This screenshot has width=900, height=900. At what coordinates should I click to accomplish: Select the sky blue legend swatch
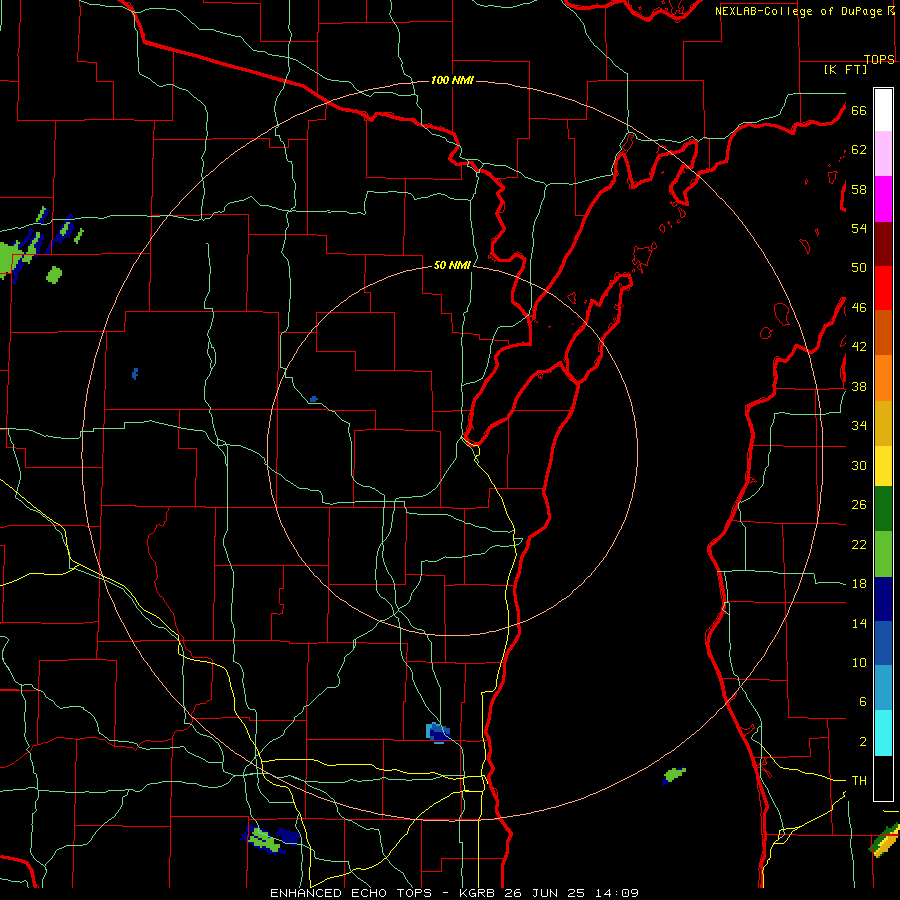[883, 688]
